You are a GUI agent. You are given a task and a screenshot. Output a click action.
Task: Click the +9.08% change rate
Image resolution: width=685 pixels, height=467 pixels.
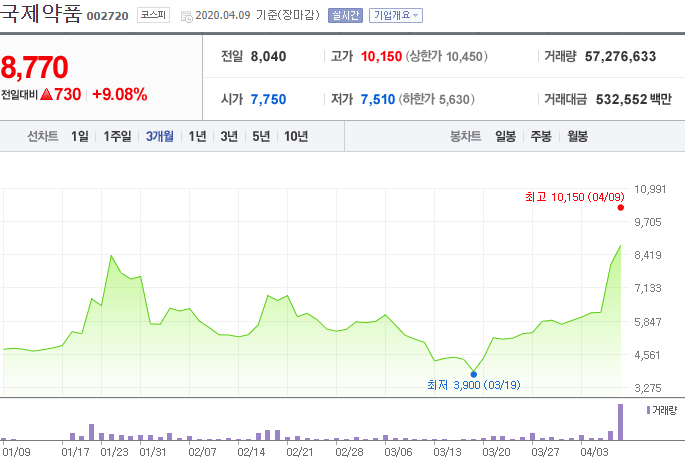point(120,94)
